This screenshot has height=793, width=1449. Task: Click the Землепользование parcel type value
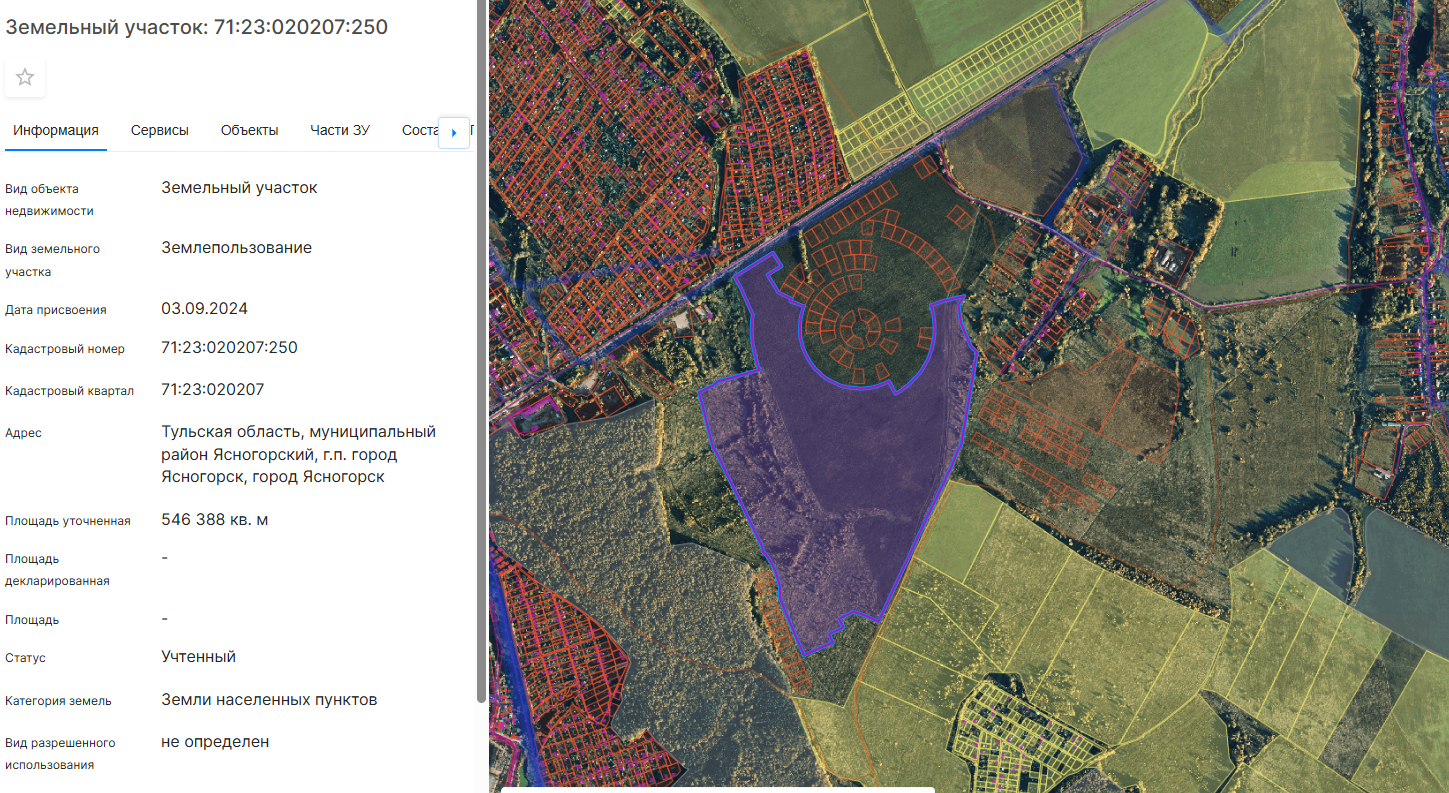[236, 248]
